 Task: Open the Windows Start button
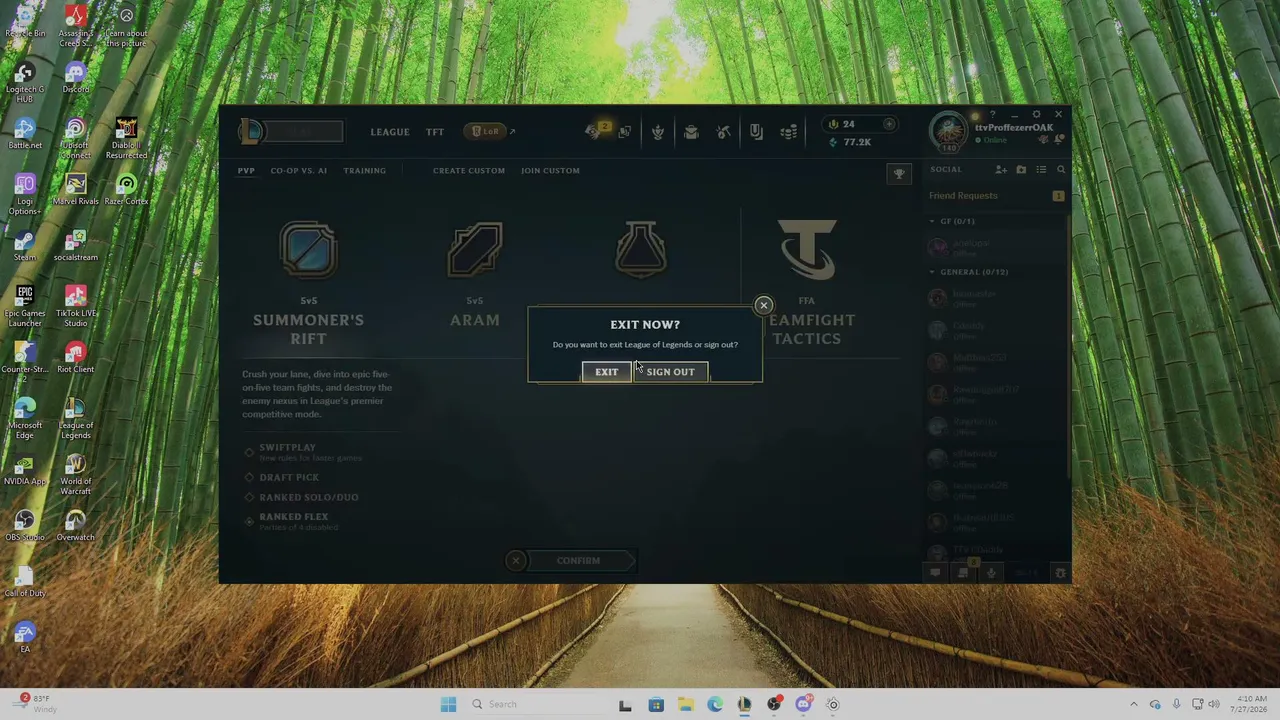click(x=448, y=704)
